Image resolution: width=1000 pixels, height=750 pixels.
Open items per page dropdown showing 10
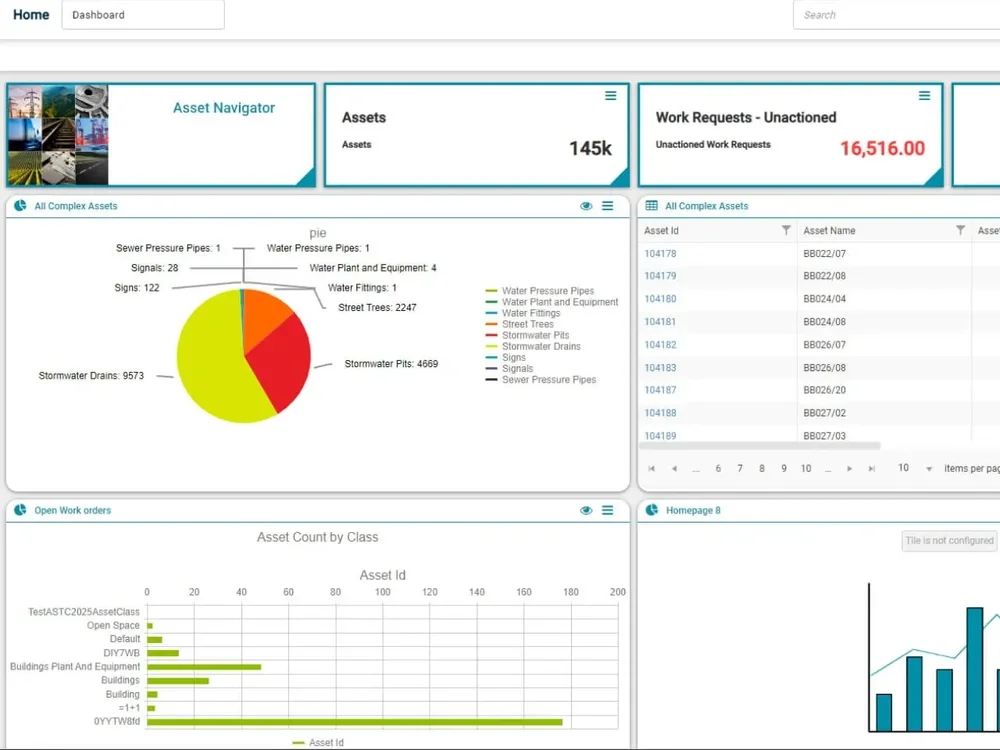[x=915, y=468]
